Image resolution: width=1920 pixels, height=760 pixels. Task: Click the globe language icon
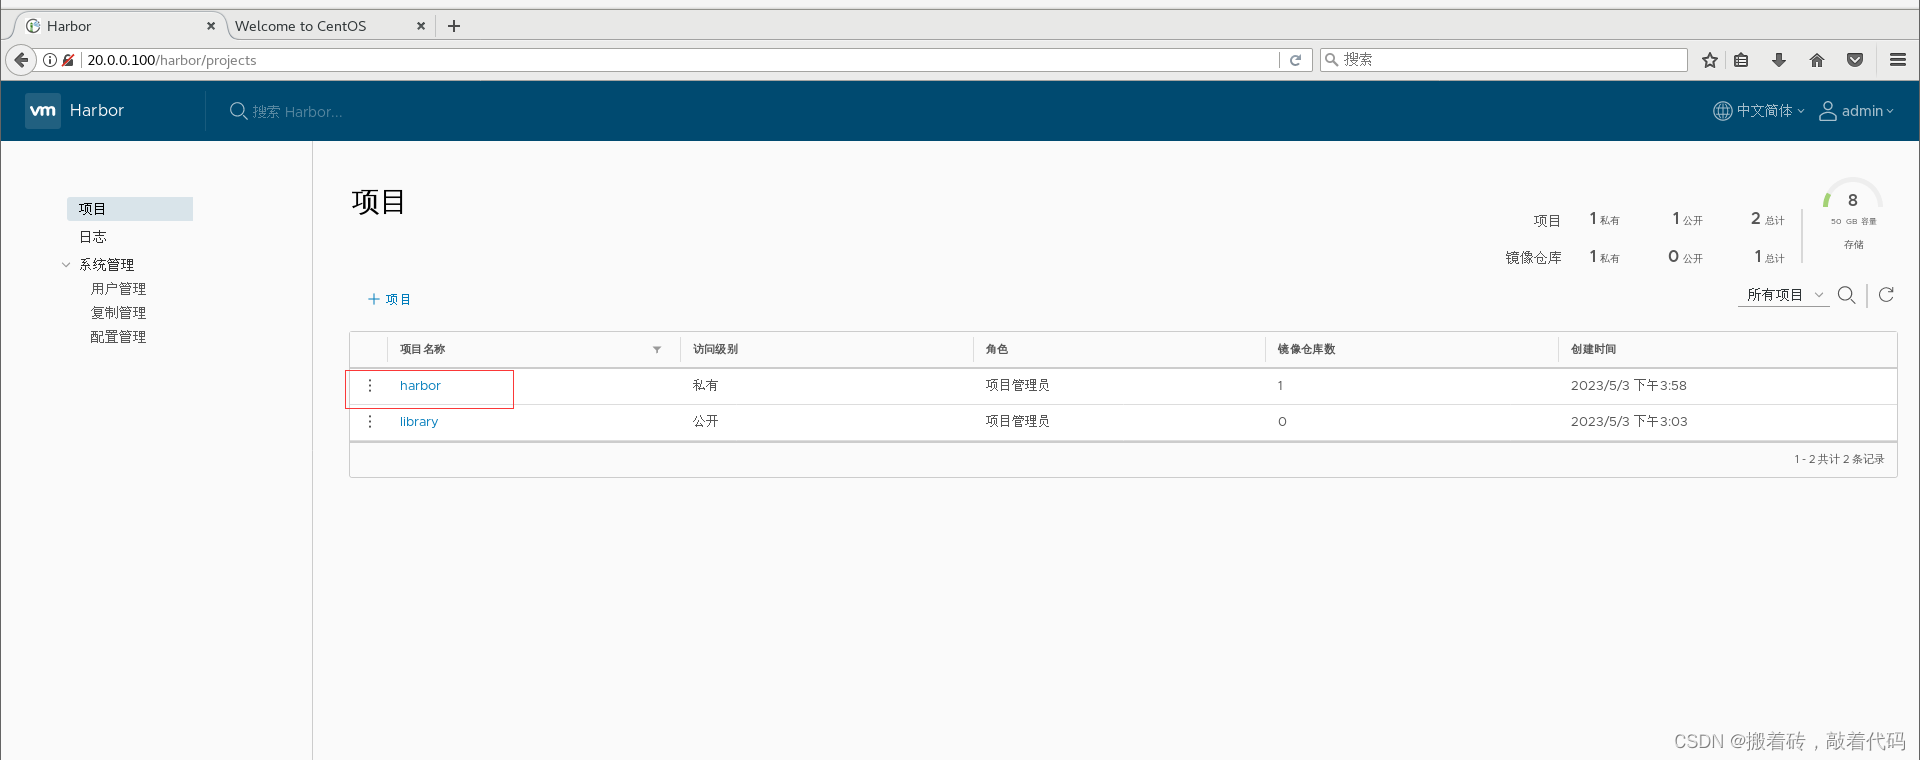[1722, 111]
